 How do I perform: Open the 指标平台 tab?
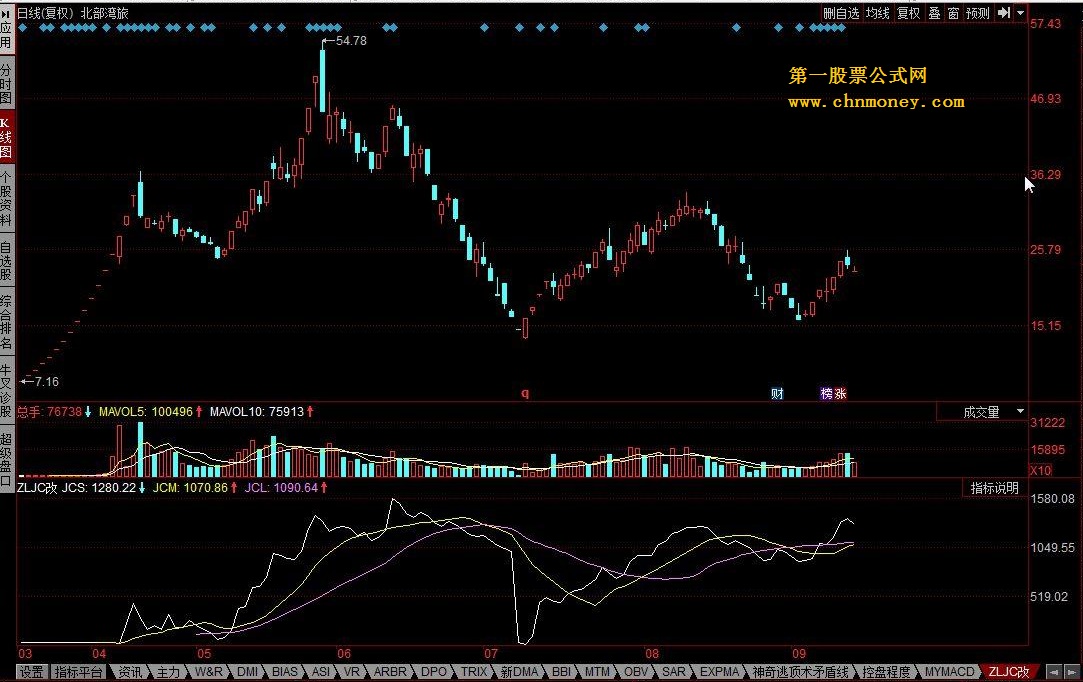(78, 672)
